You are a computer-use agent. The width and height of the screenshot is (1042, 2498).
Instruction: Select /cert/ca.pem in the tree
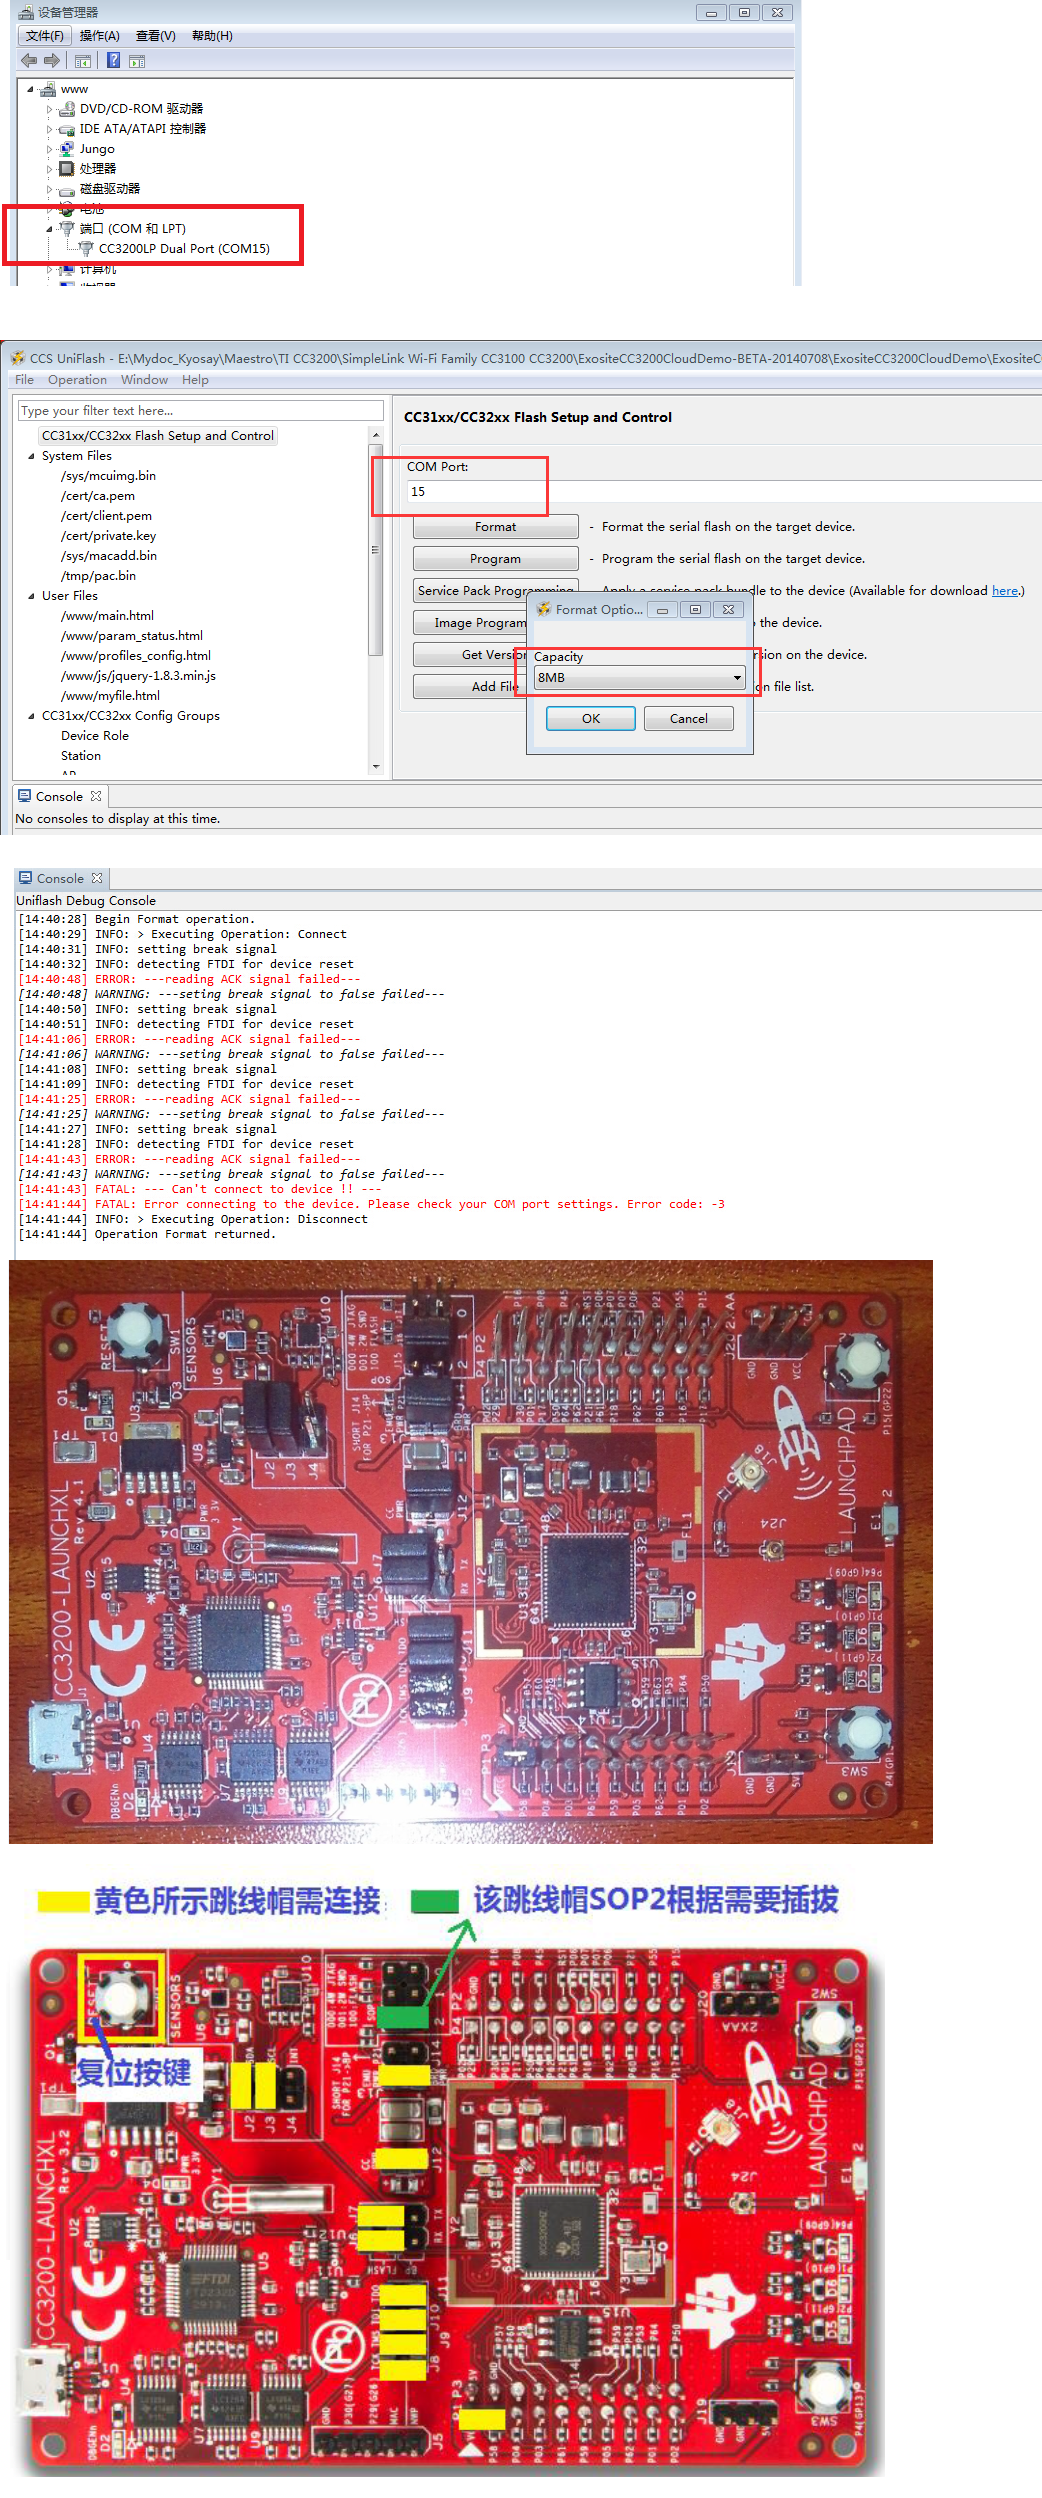[x=97, y=496]
